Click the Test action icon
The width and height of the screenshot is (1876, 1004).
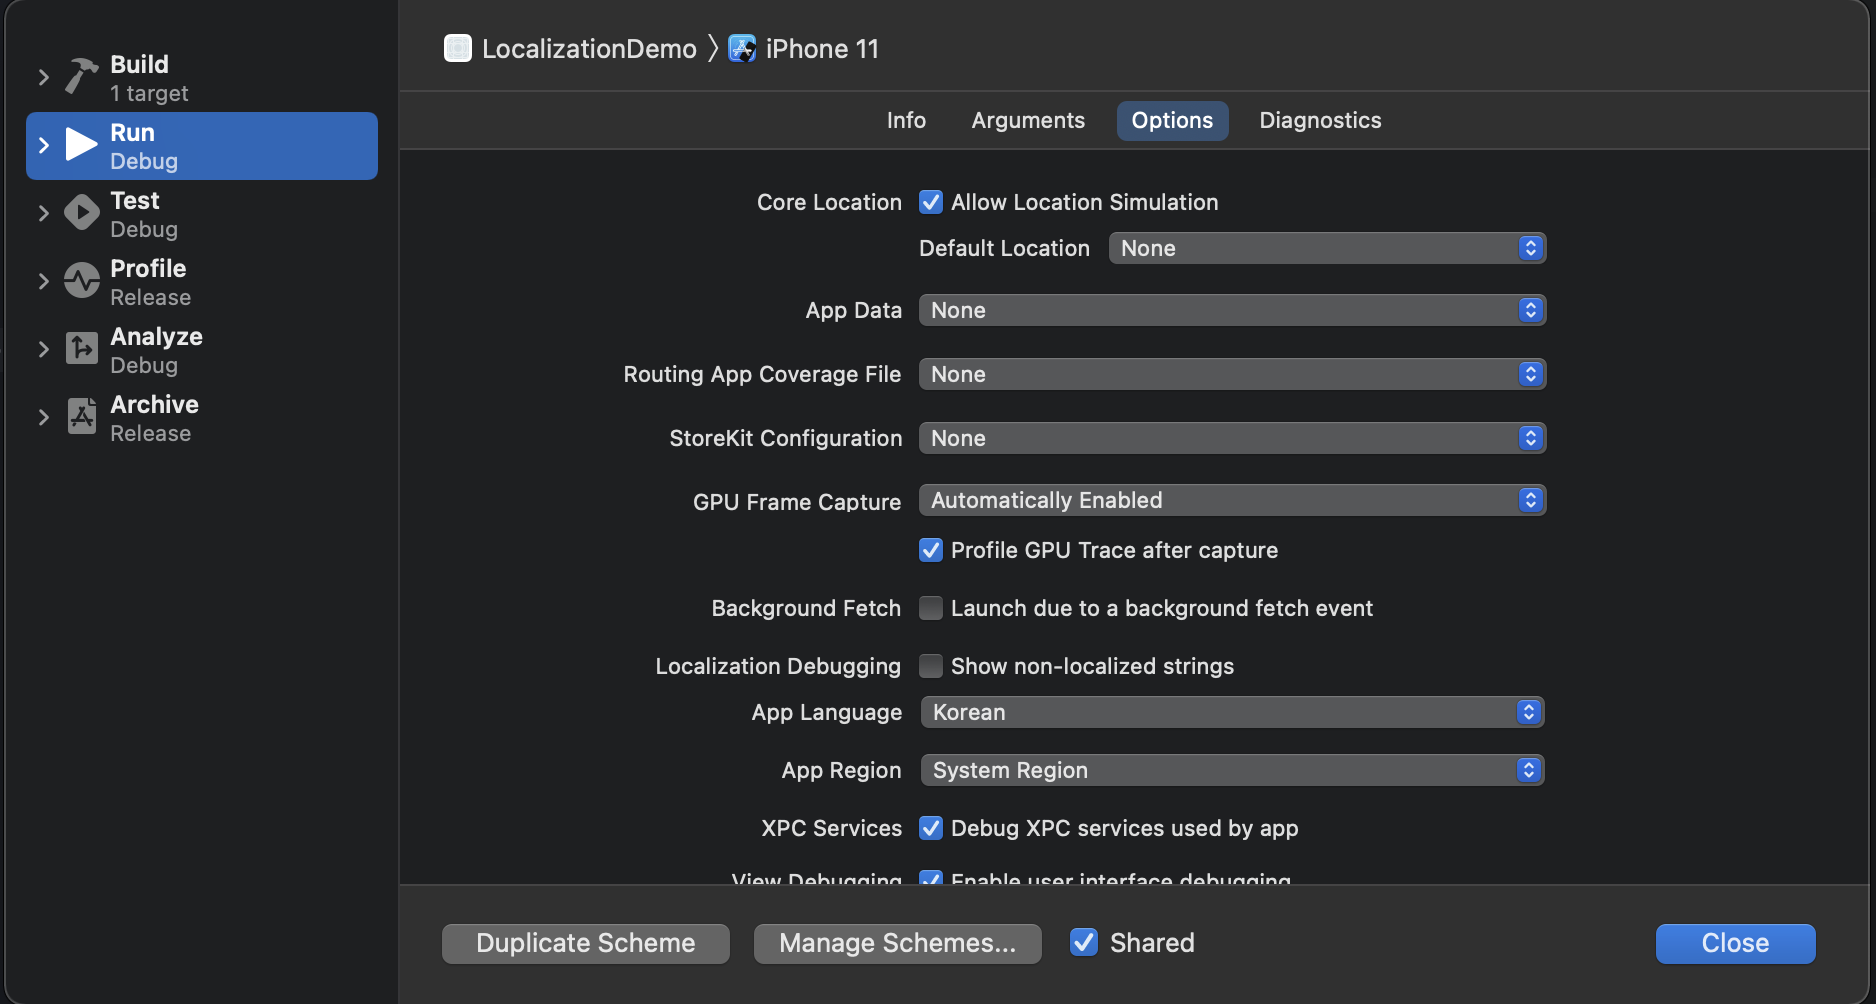click(x=82, y=212)
